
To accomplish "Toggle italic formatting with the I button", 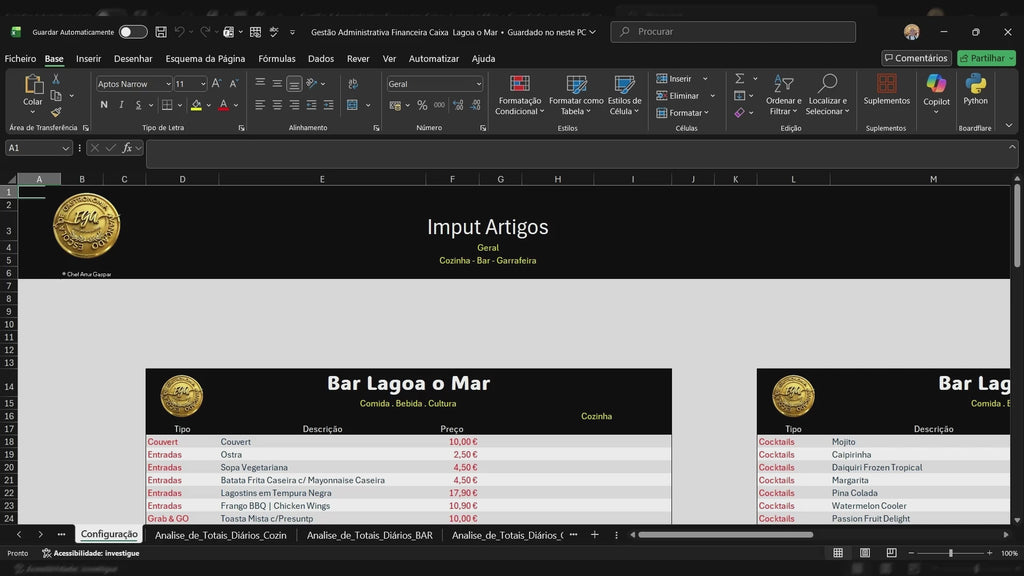I will point(122,105).
